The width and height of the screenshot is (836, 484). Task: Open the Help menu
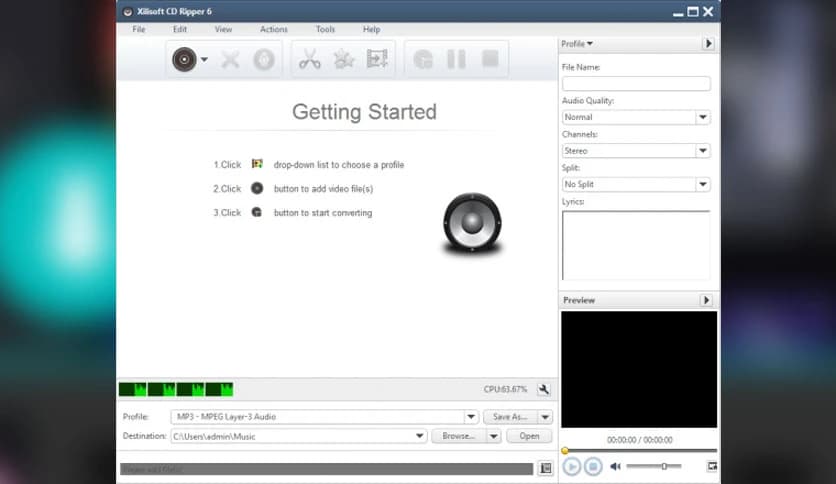372,29
